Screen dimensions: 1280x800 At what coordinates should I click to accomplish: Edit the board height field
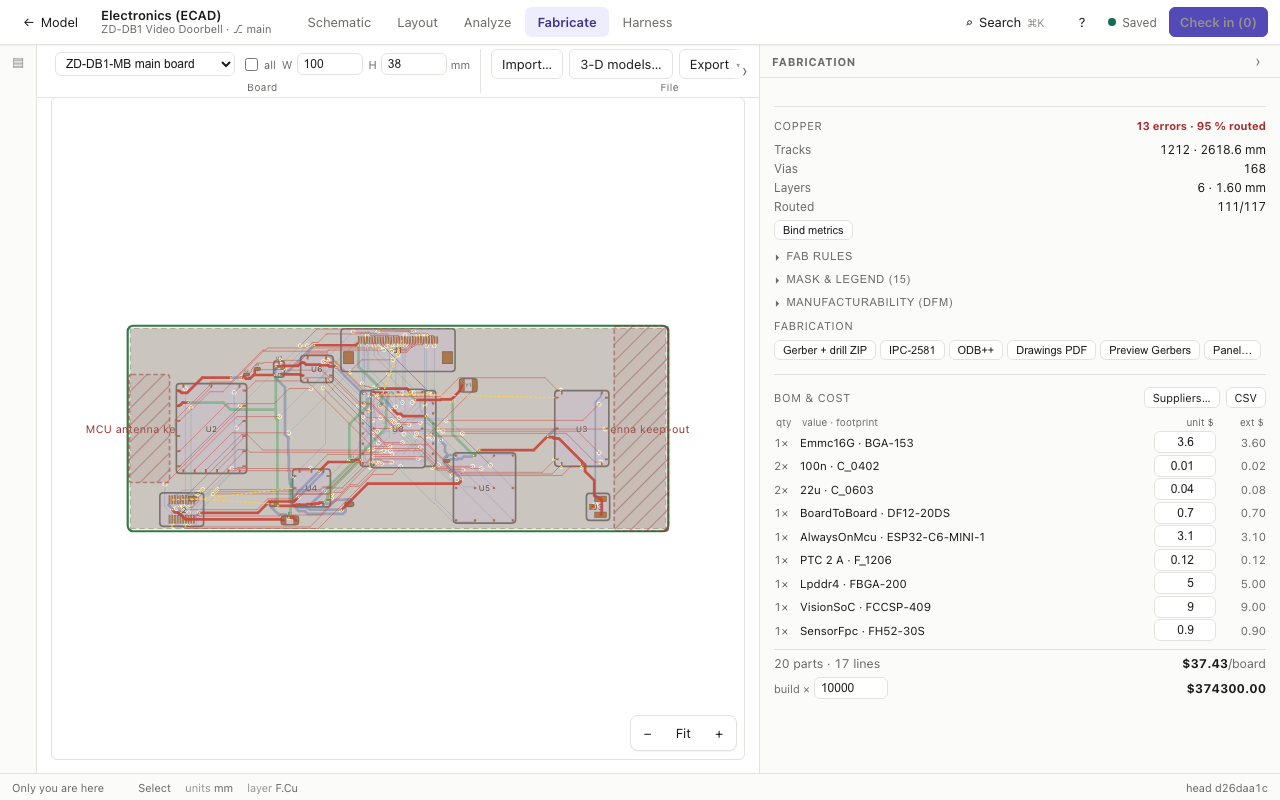(x=414, y=64)
